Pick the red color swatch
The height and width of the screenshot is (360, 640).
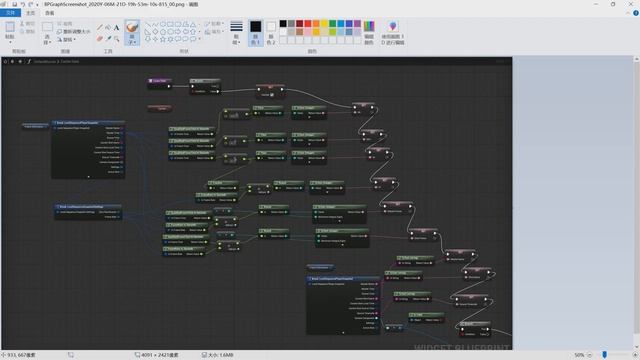pos(308,24)
